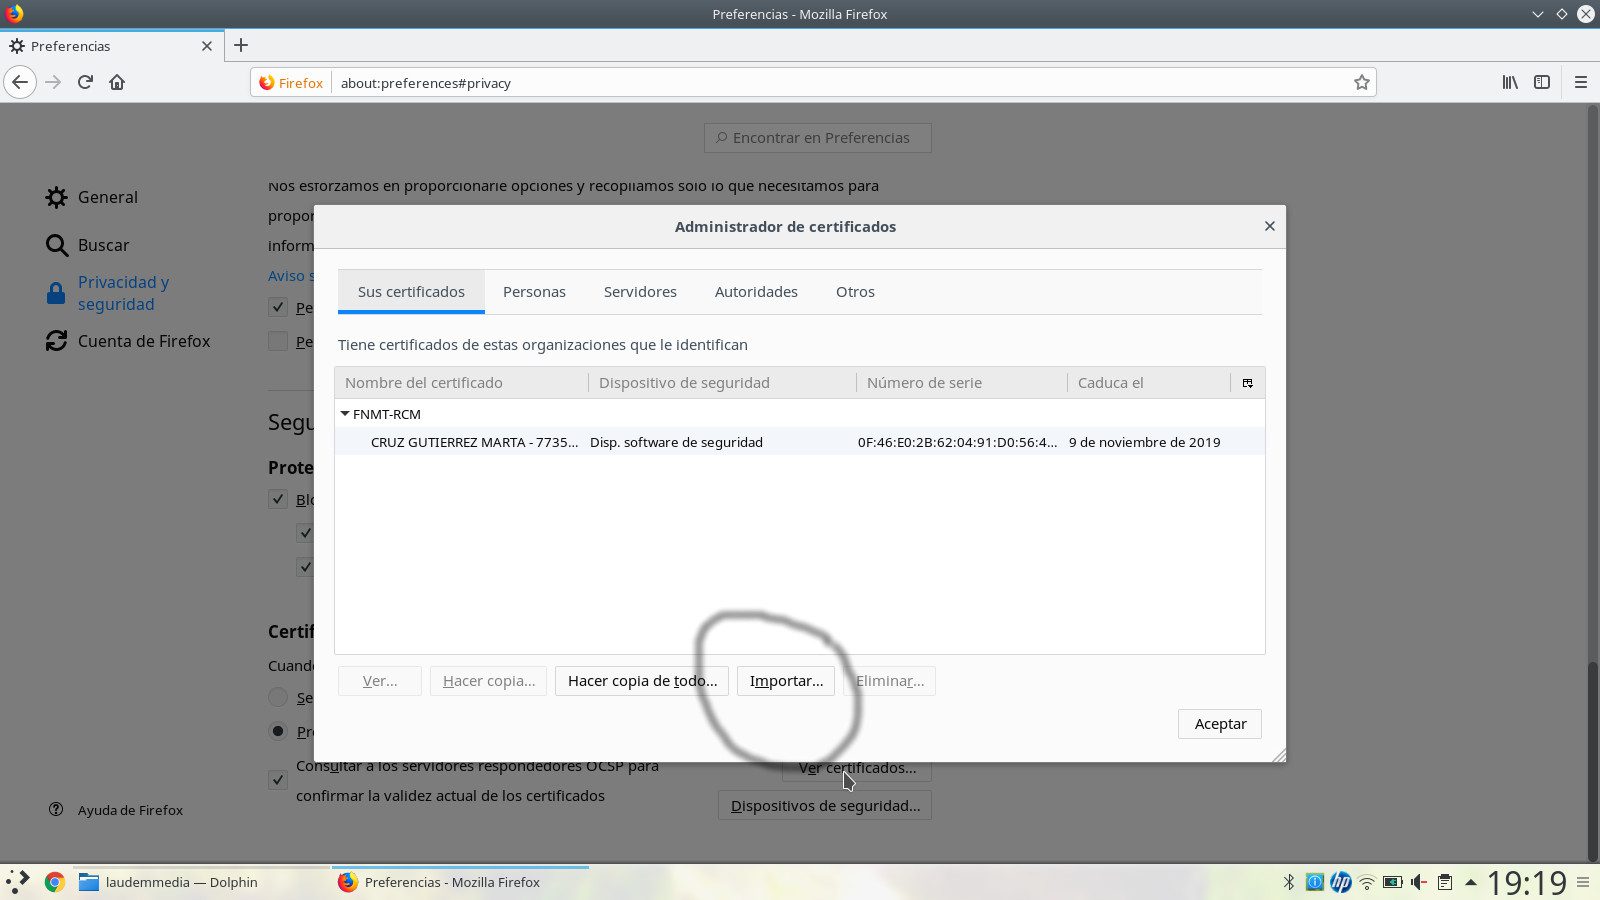This screenshot has height=900, width=1600.
Task: Expand hidden system tray icons arrow
Action: pos(1471,882)
